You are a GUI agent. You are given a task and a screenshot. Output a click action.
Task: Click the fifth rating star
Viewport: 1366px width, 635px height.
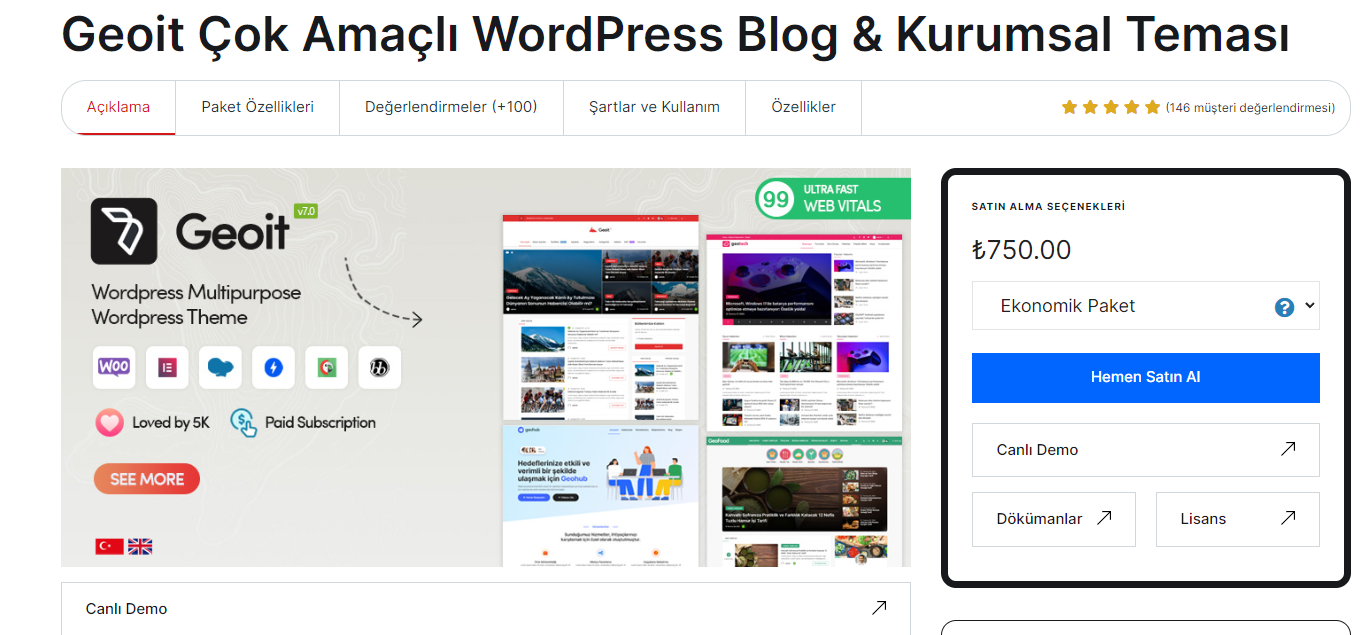[x=1152, y=107]
